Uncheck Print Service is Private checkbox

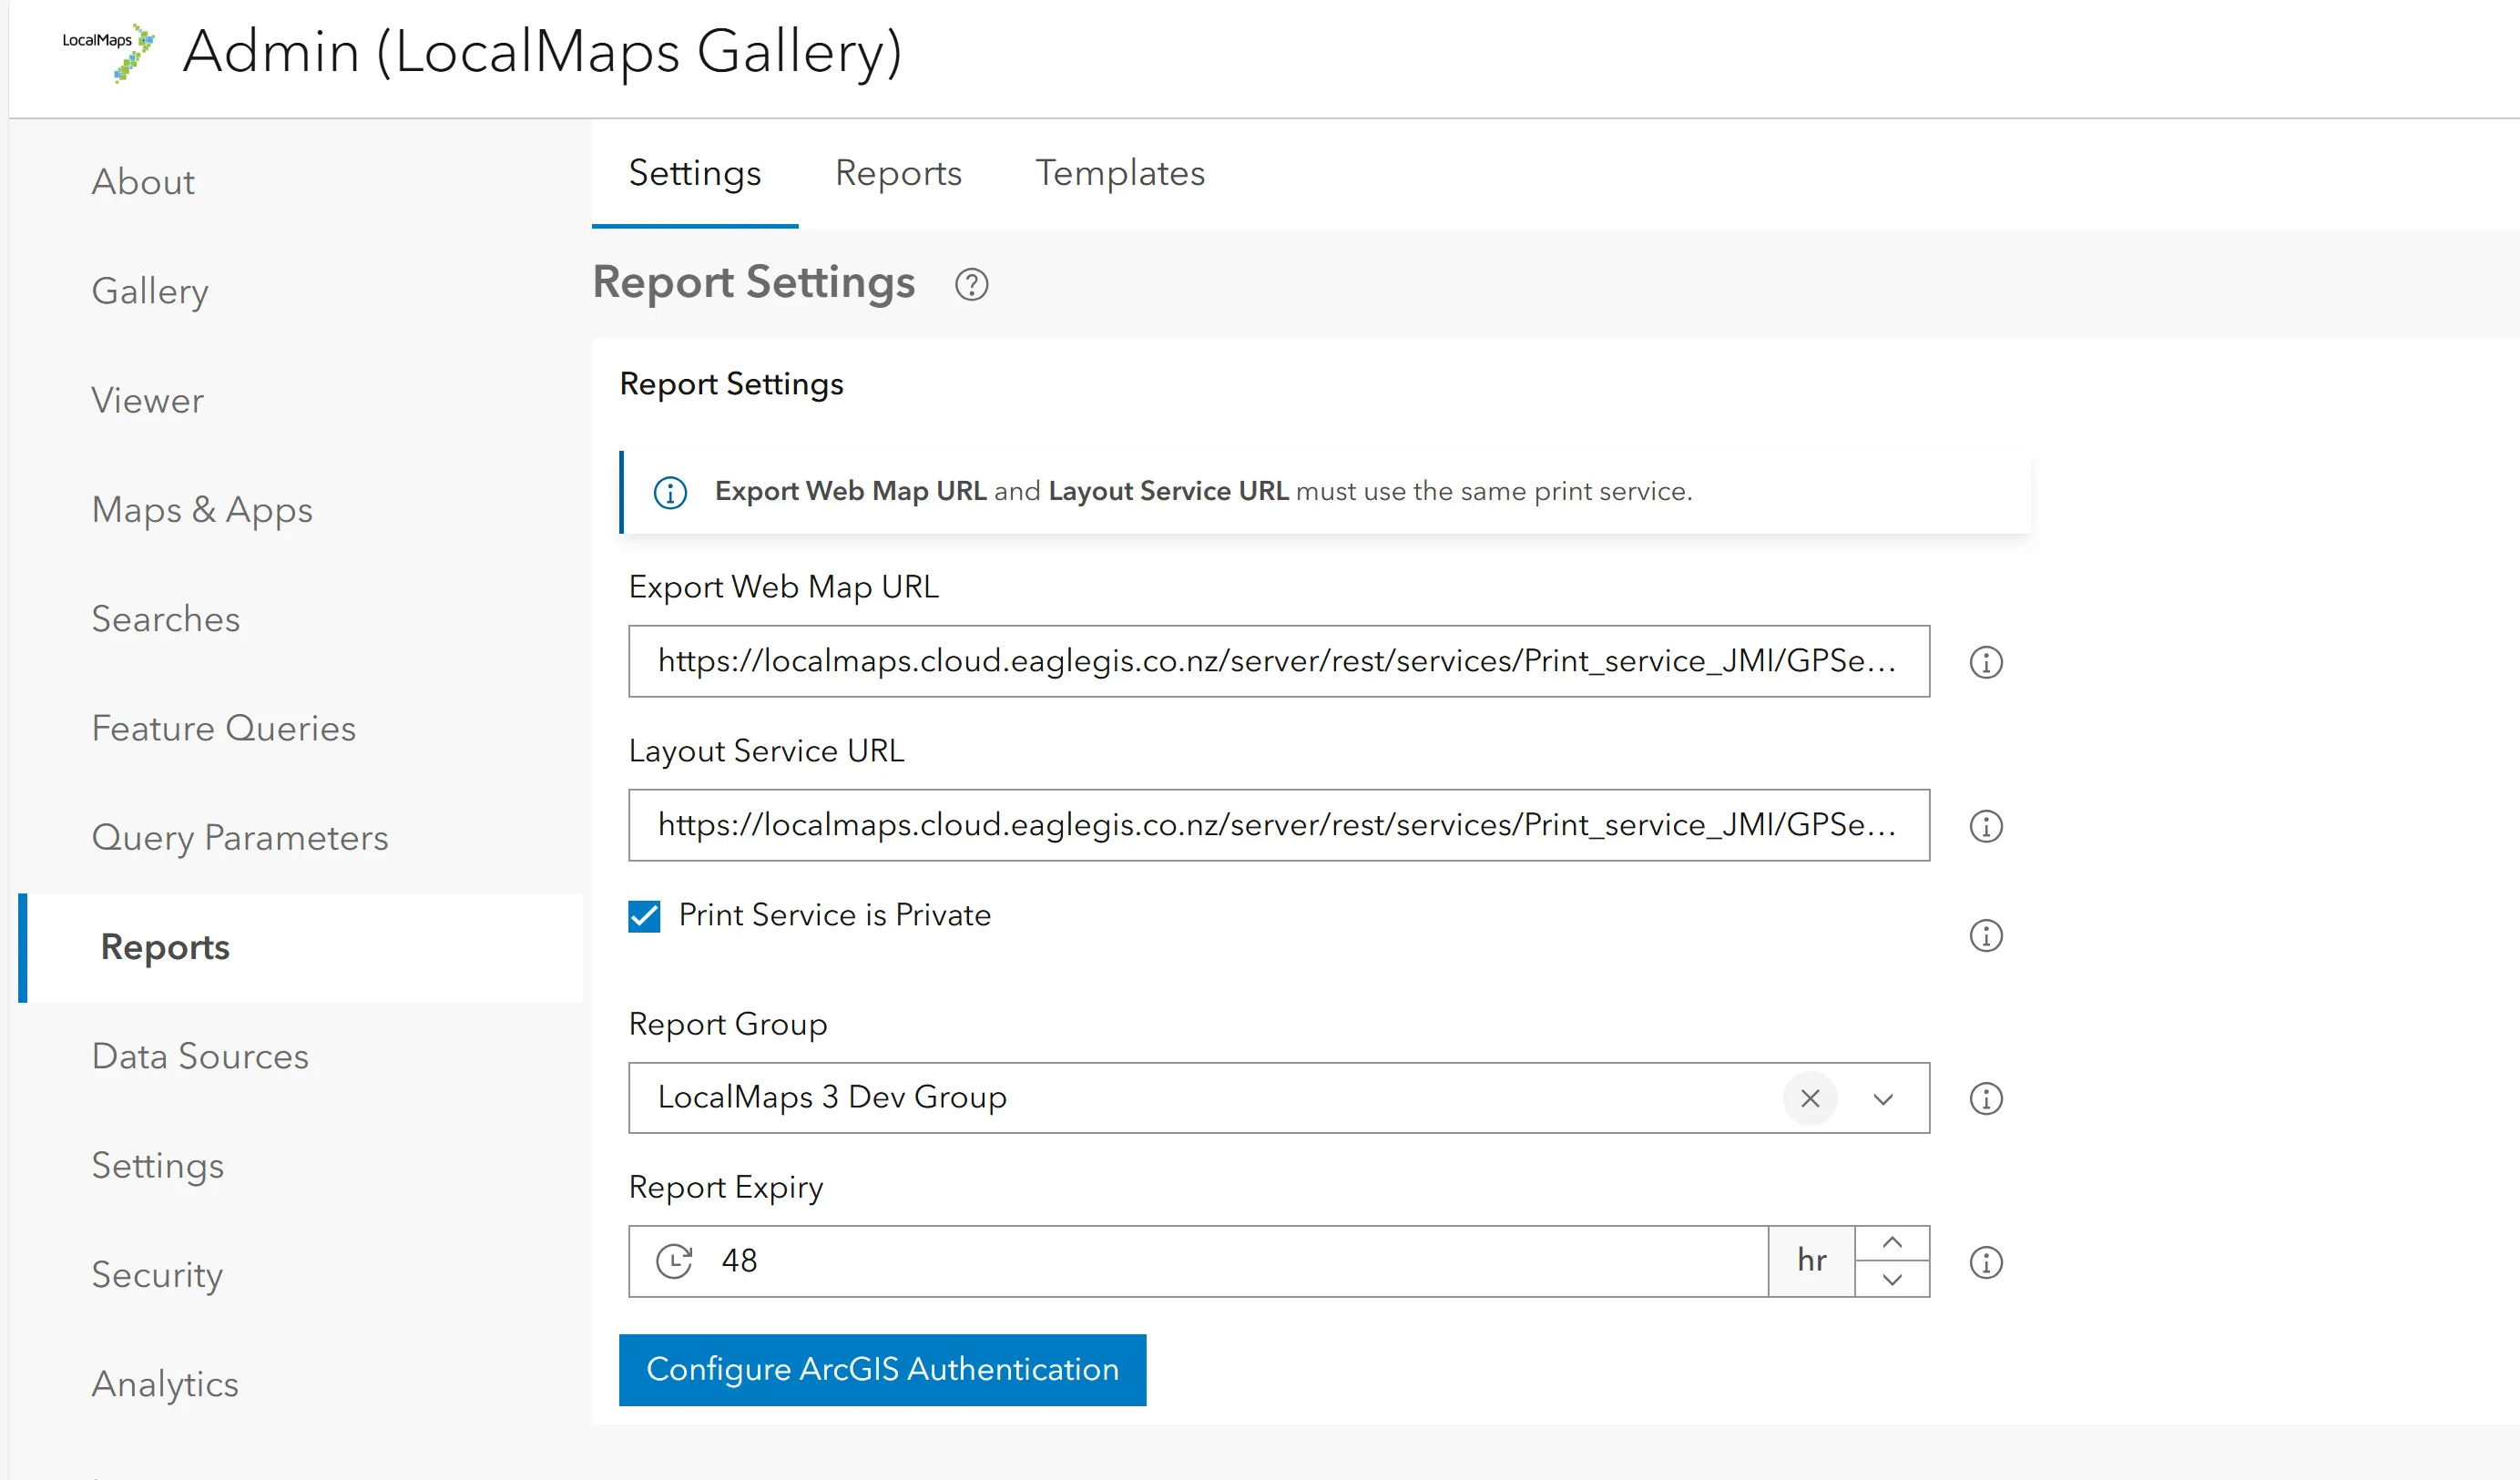coord(644,916)
